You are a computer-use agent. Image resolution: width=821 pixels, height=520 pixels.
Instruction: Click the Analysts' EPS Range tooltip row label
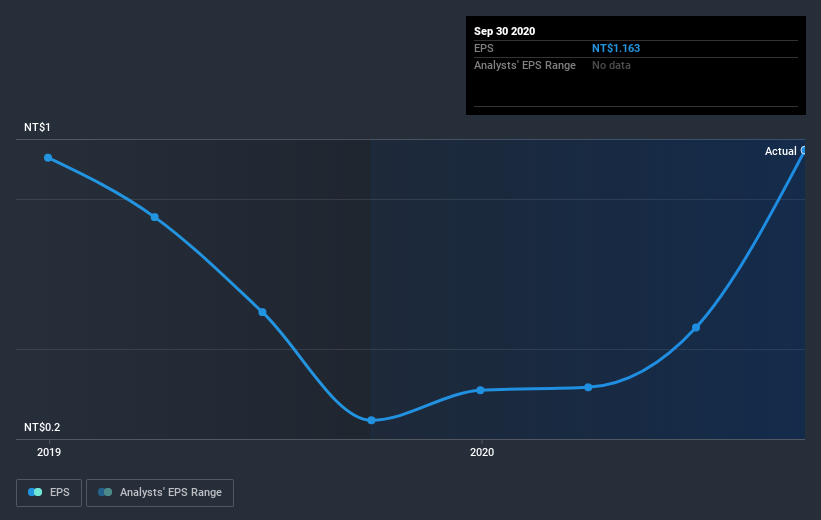[x=525, y=65]
